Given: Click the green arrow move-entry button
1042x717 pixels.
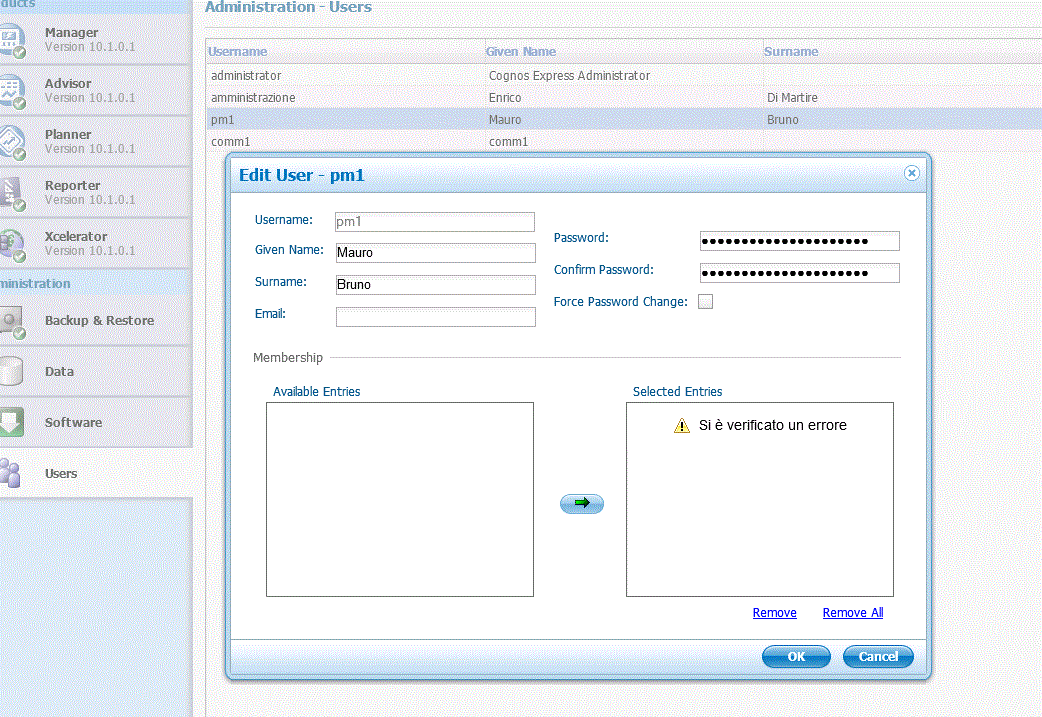Looking at the screenshot, I should click(x=581, y=504).
